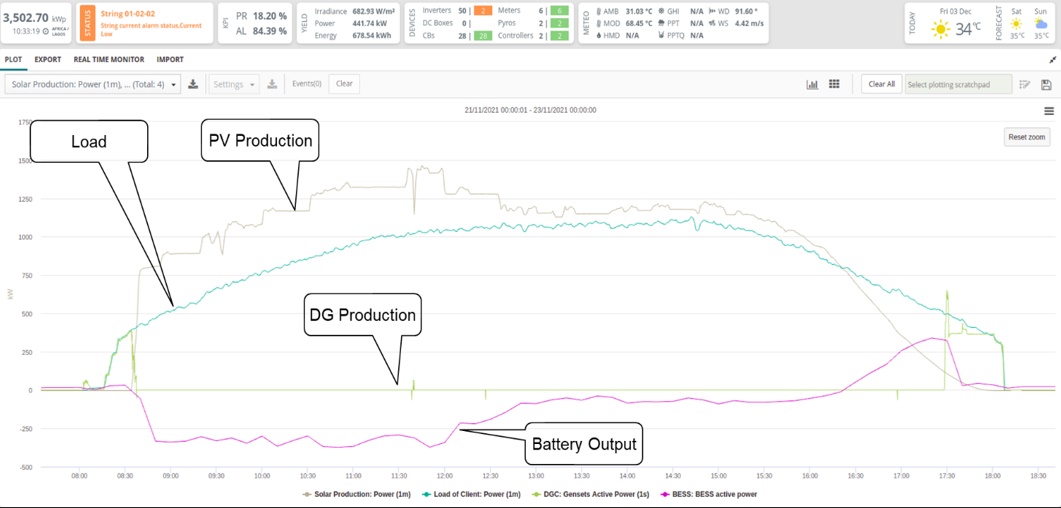1061x508 pixels.
Task: Save the plot with the floppy disk icon
Action: (x=1046, y=85)
